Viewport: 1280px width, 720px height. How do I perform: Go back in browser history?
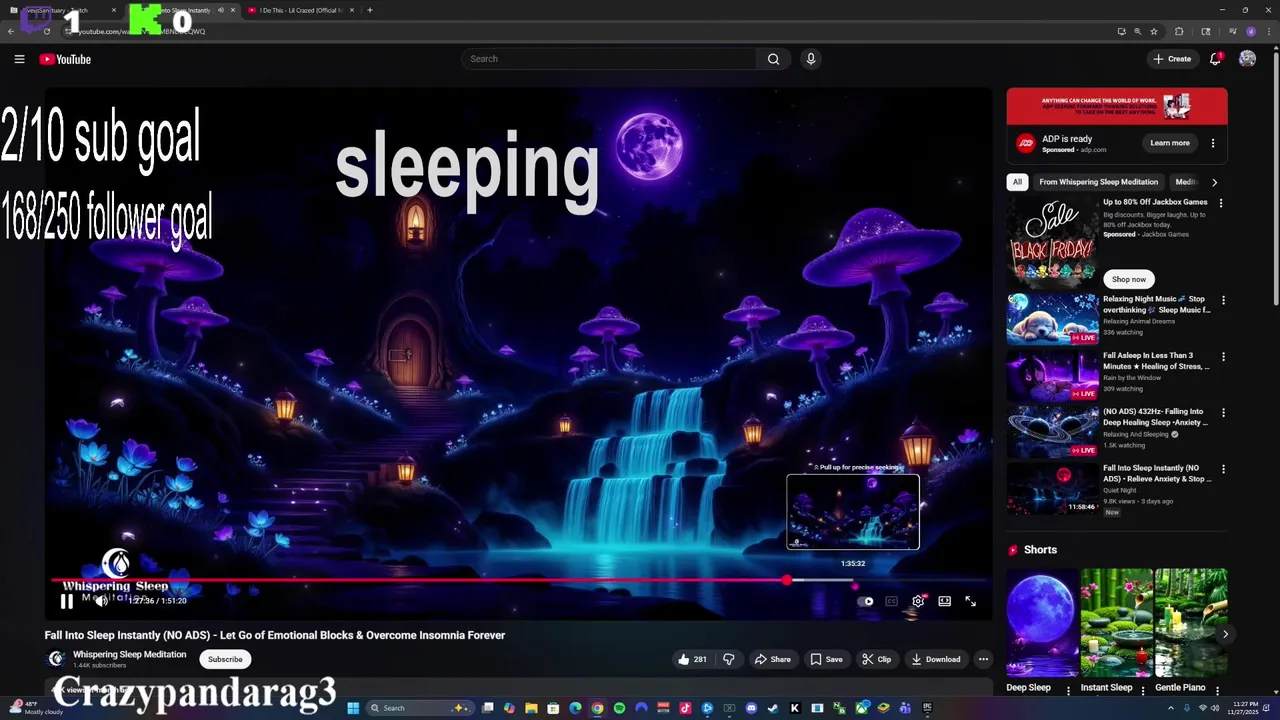click(x=11, y=31)
